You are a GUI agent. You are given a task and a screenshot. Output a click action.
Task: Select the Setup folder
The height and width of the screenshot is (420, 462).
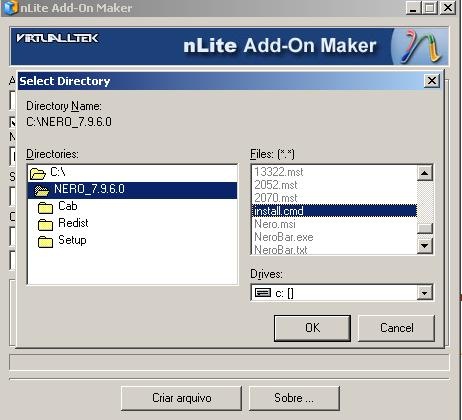(x=72, y=240)
